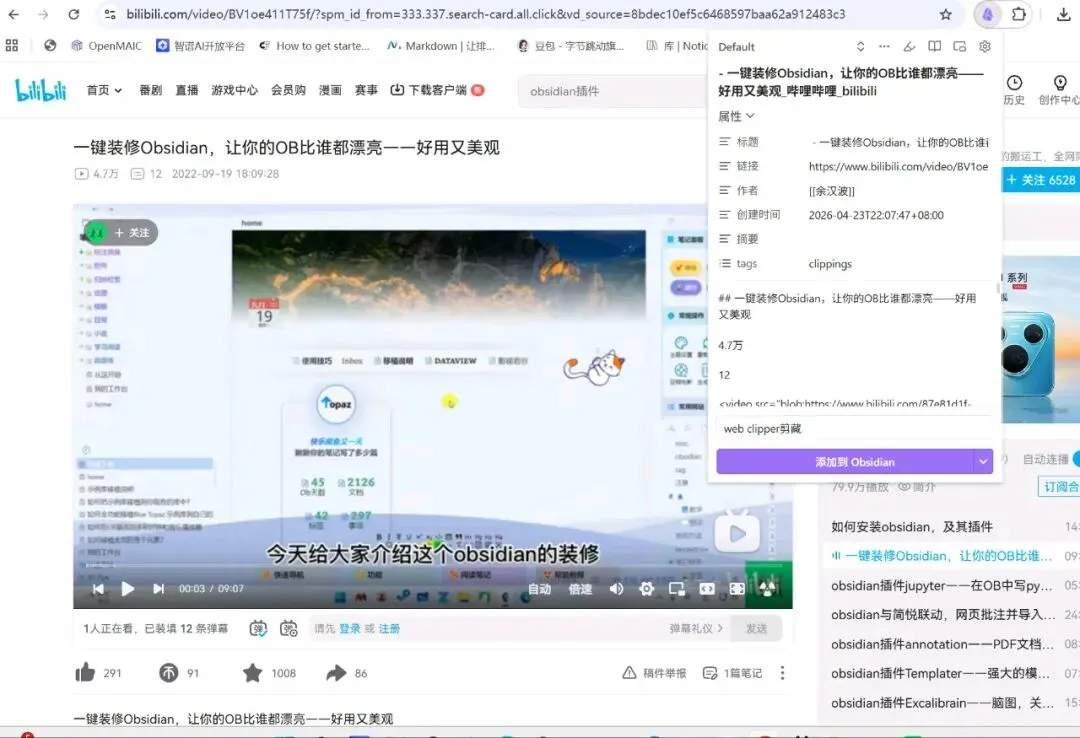This screenshot has height=738, width=1080.
Task: Enable picture-in-picture mode icon
Action: (677, 589)
